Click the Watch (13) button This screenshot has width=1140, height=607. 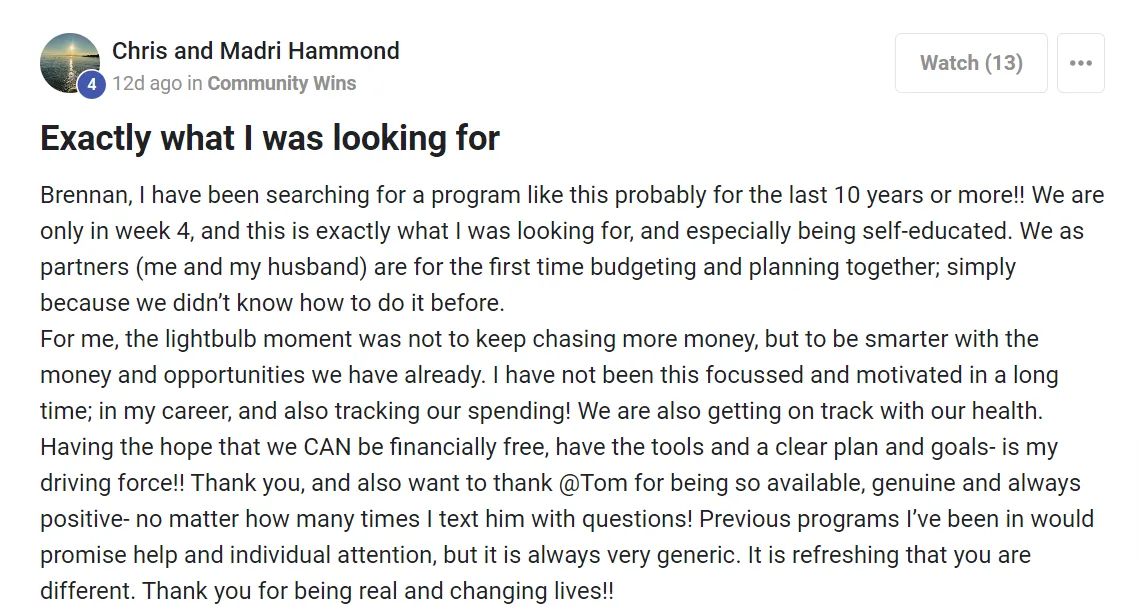(x=971, y=63)
